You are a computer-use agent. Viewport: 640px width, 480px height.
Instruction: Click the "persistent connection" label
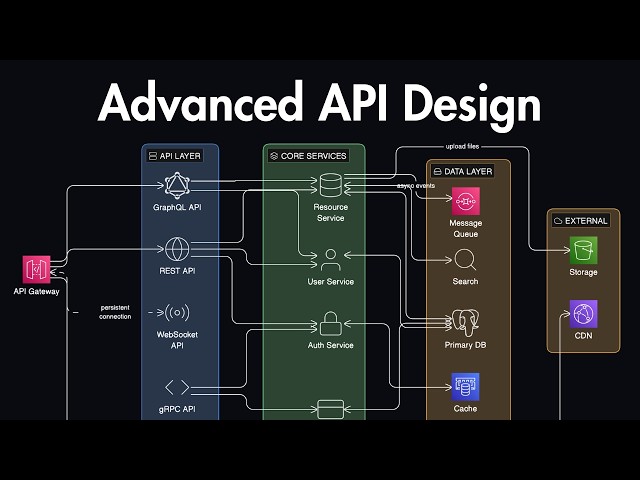pyautogui.click(x=115, y=312)
